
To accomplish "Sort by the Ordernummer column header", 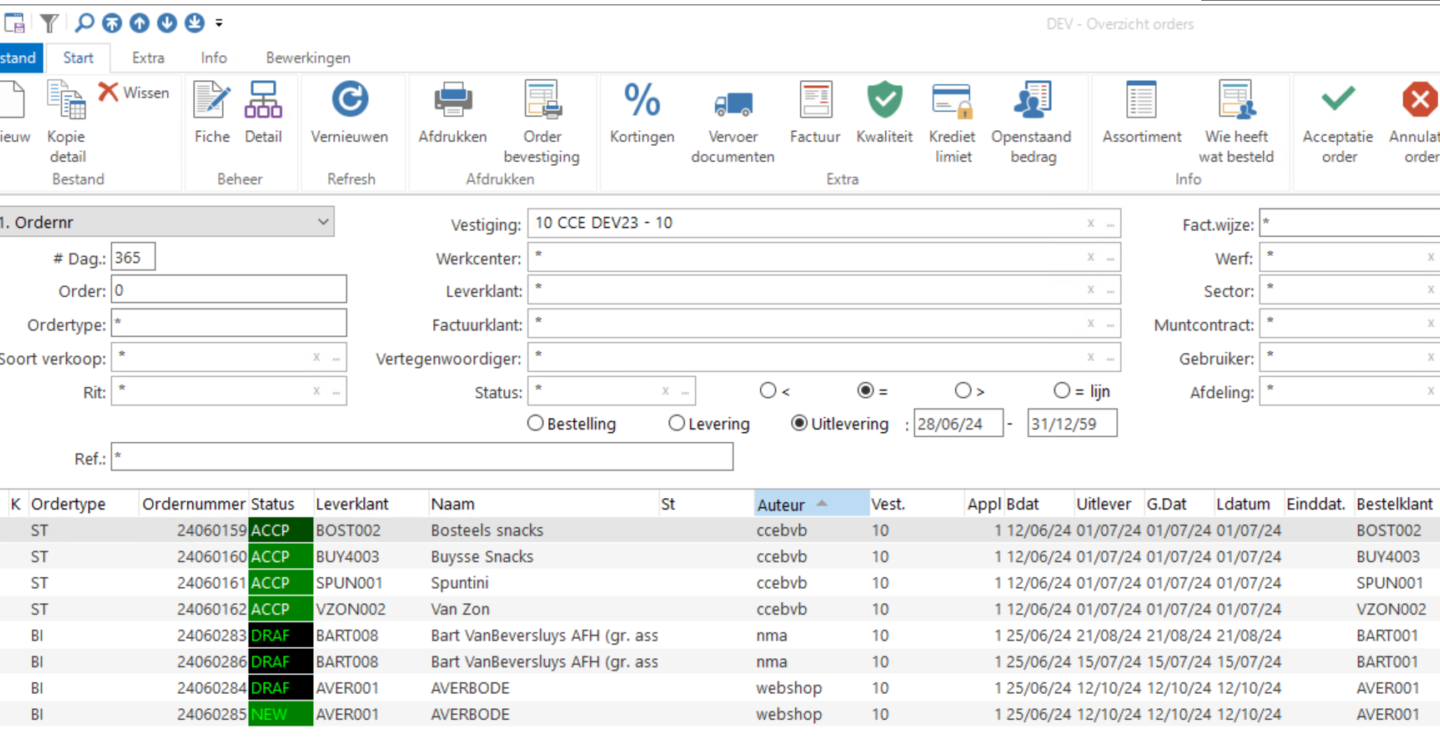I will (193, 504).
